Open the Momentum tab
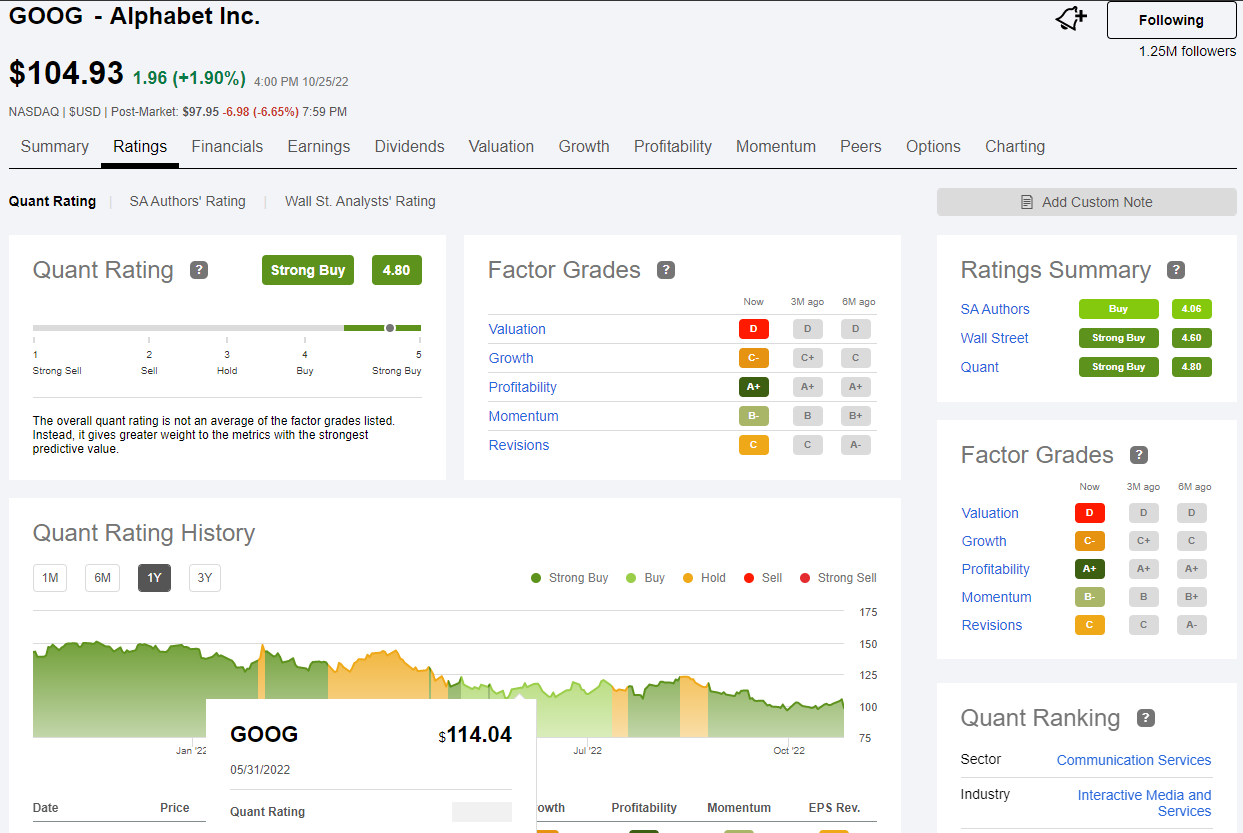The image size is (1243, 833). pyautogui.click(x=776, y=146)
